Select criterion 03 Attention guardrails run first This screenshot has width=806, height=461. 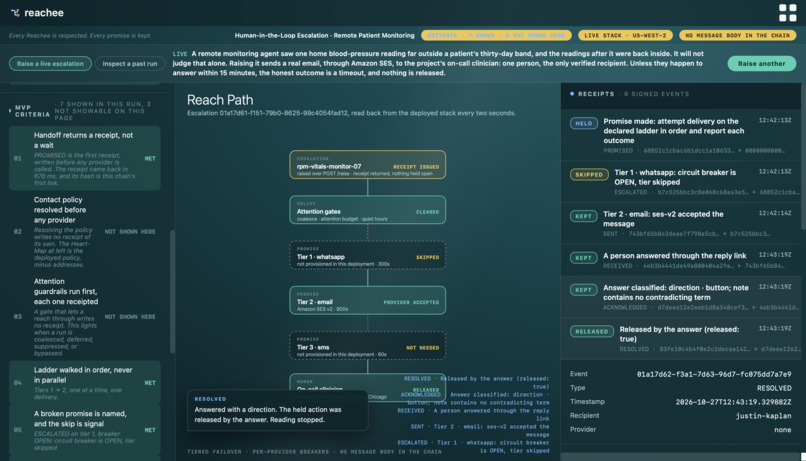pyautogui.click(x=85, y=317)
